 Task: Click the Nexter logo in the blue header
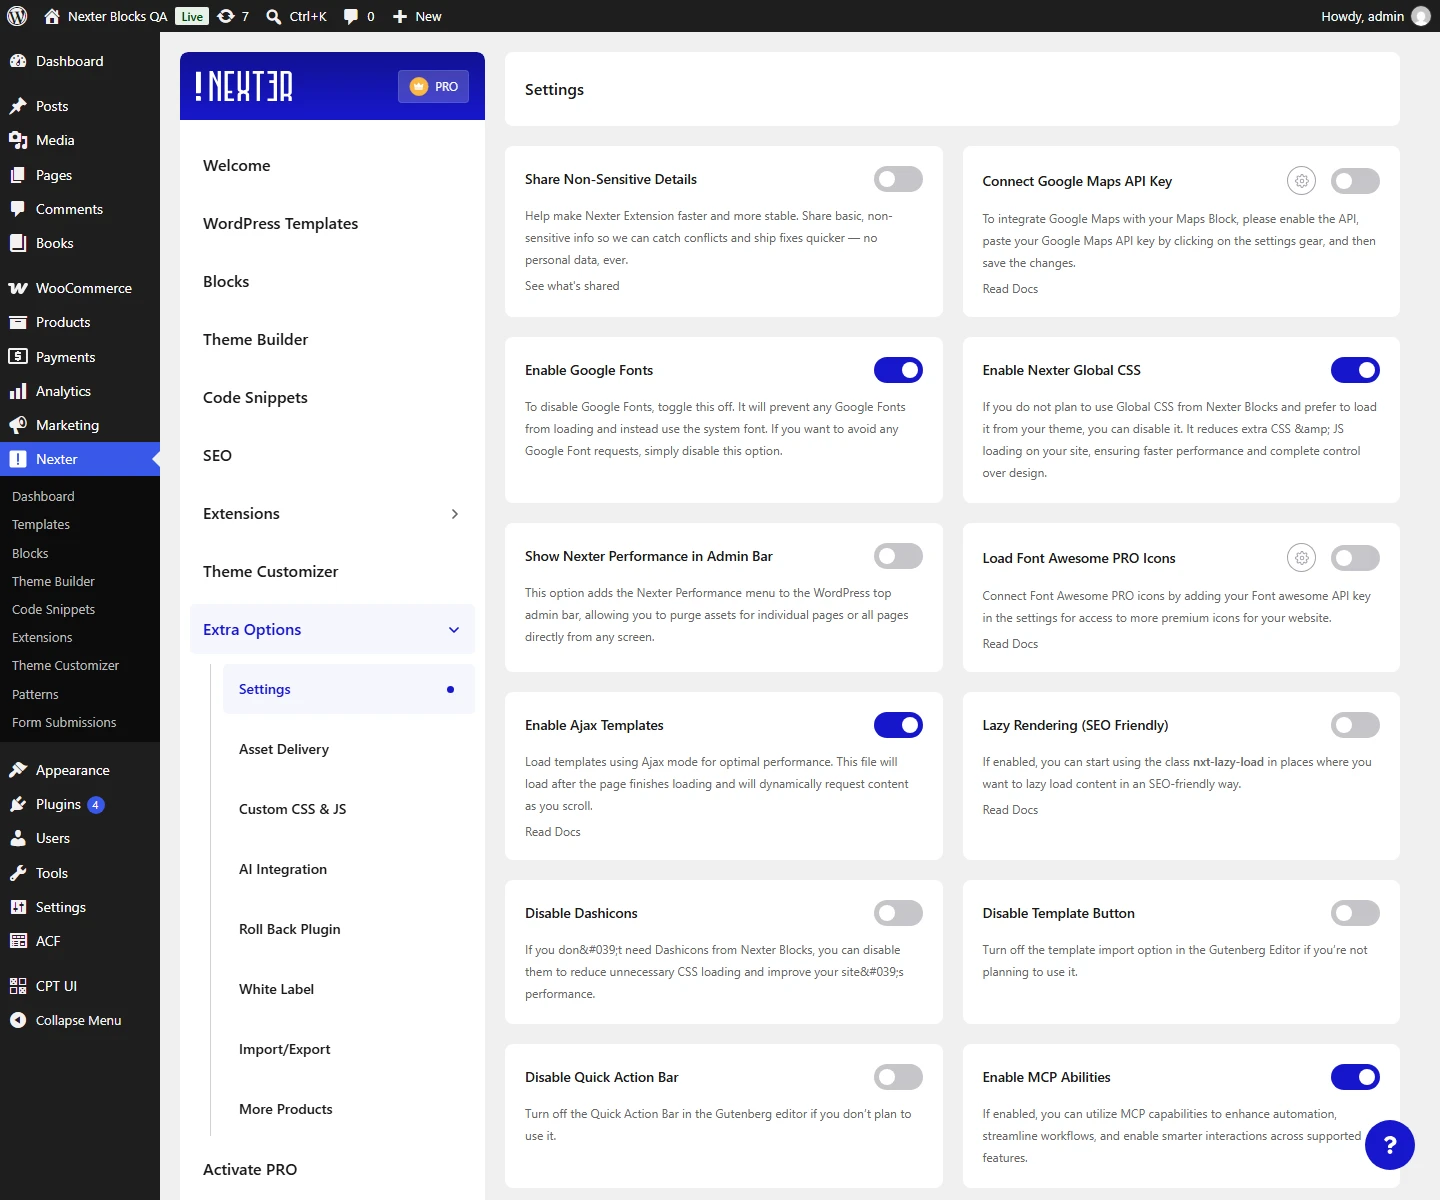tap(244, 86)
